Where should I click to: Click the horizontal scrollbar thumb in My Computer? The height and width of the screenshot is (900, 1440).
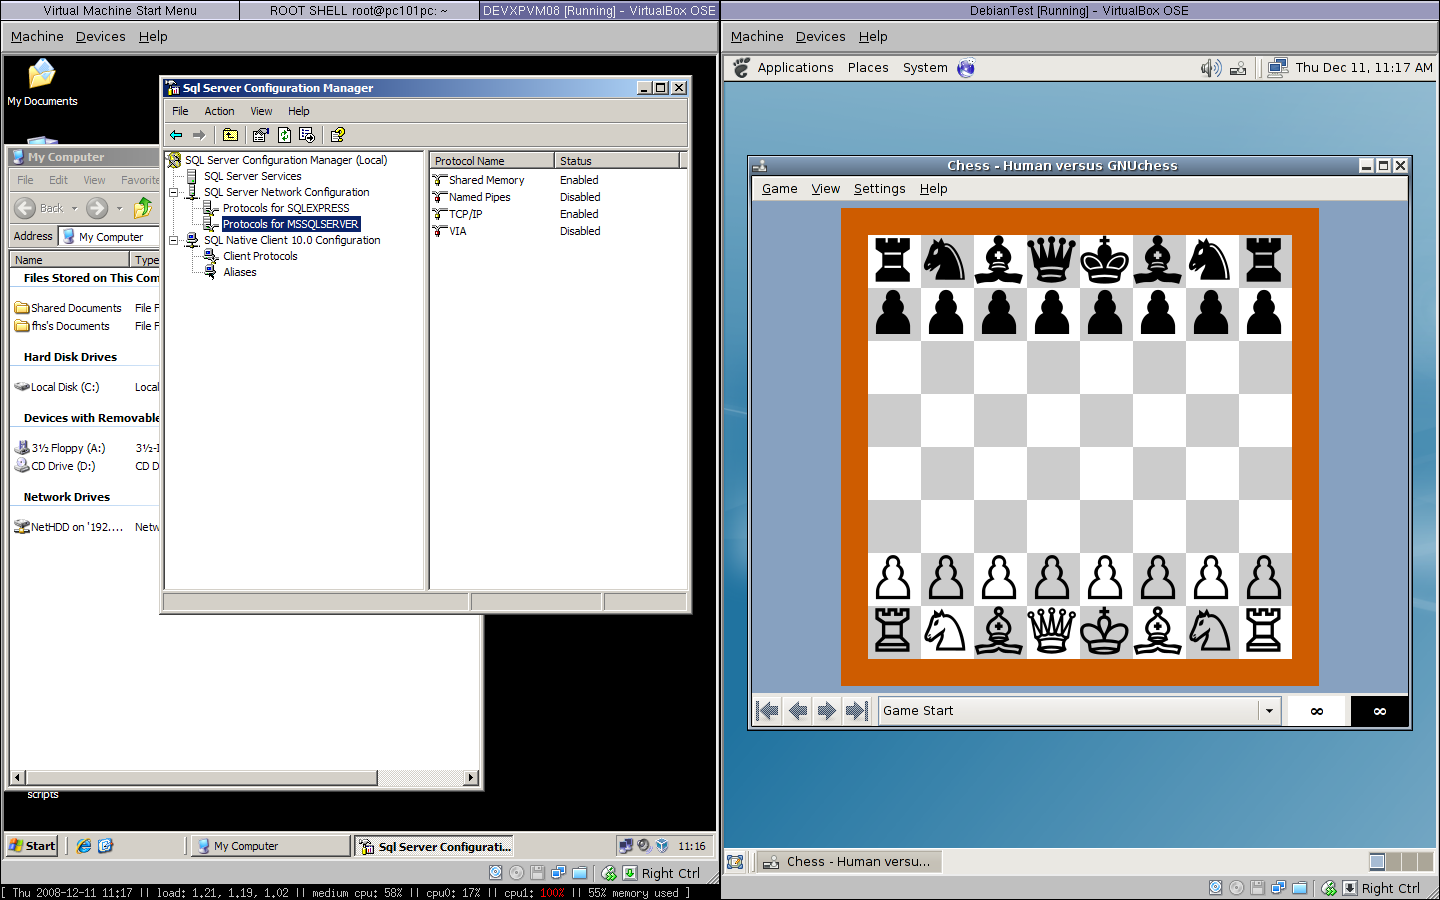coord(202,777)
